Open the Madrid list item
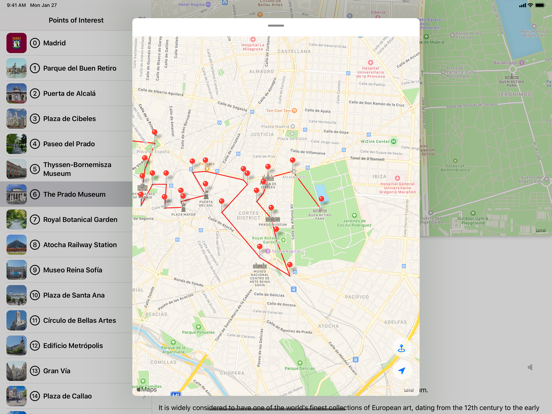This screenshot has width=552, height=414. pos(66,43)
